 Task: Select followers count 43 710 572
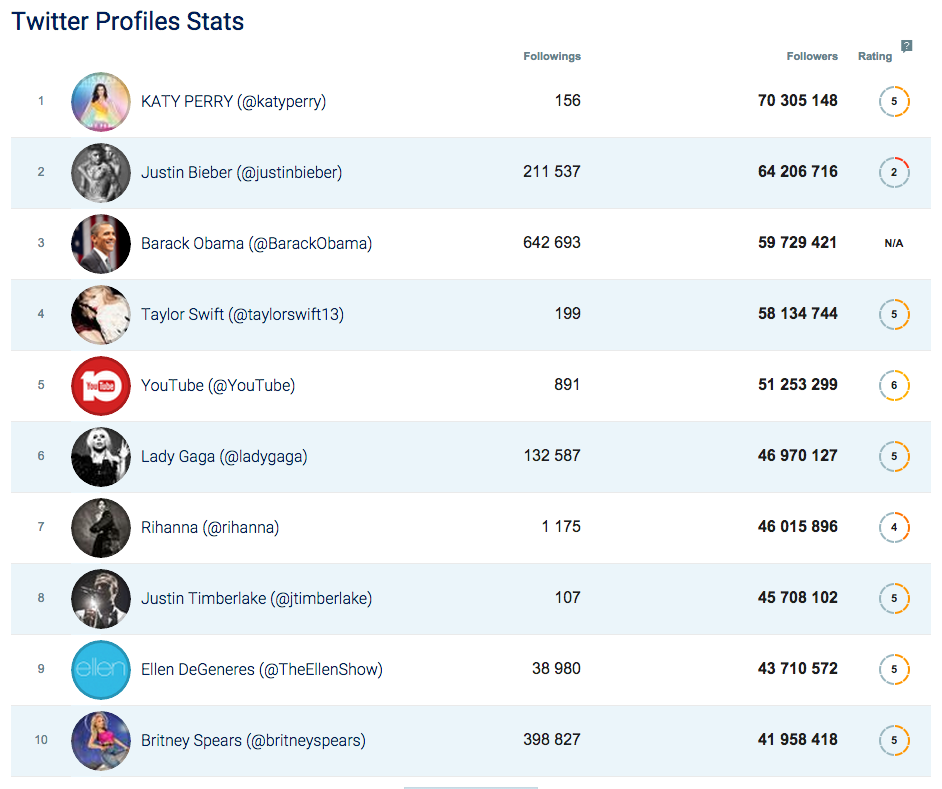tap(798, 668)
